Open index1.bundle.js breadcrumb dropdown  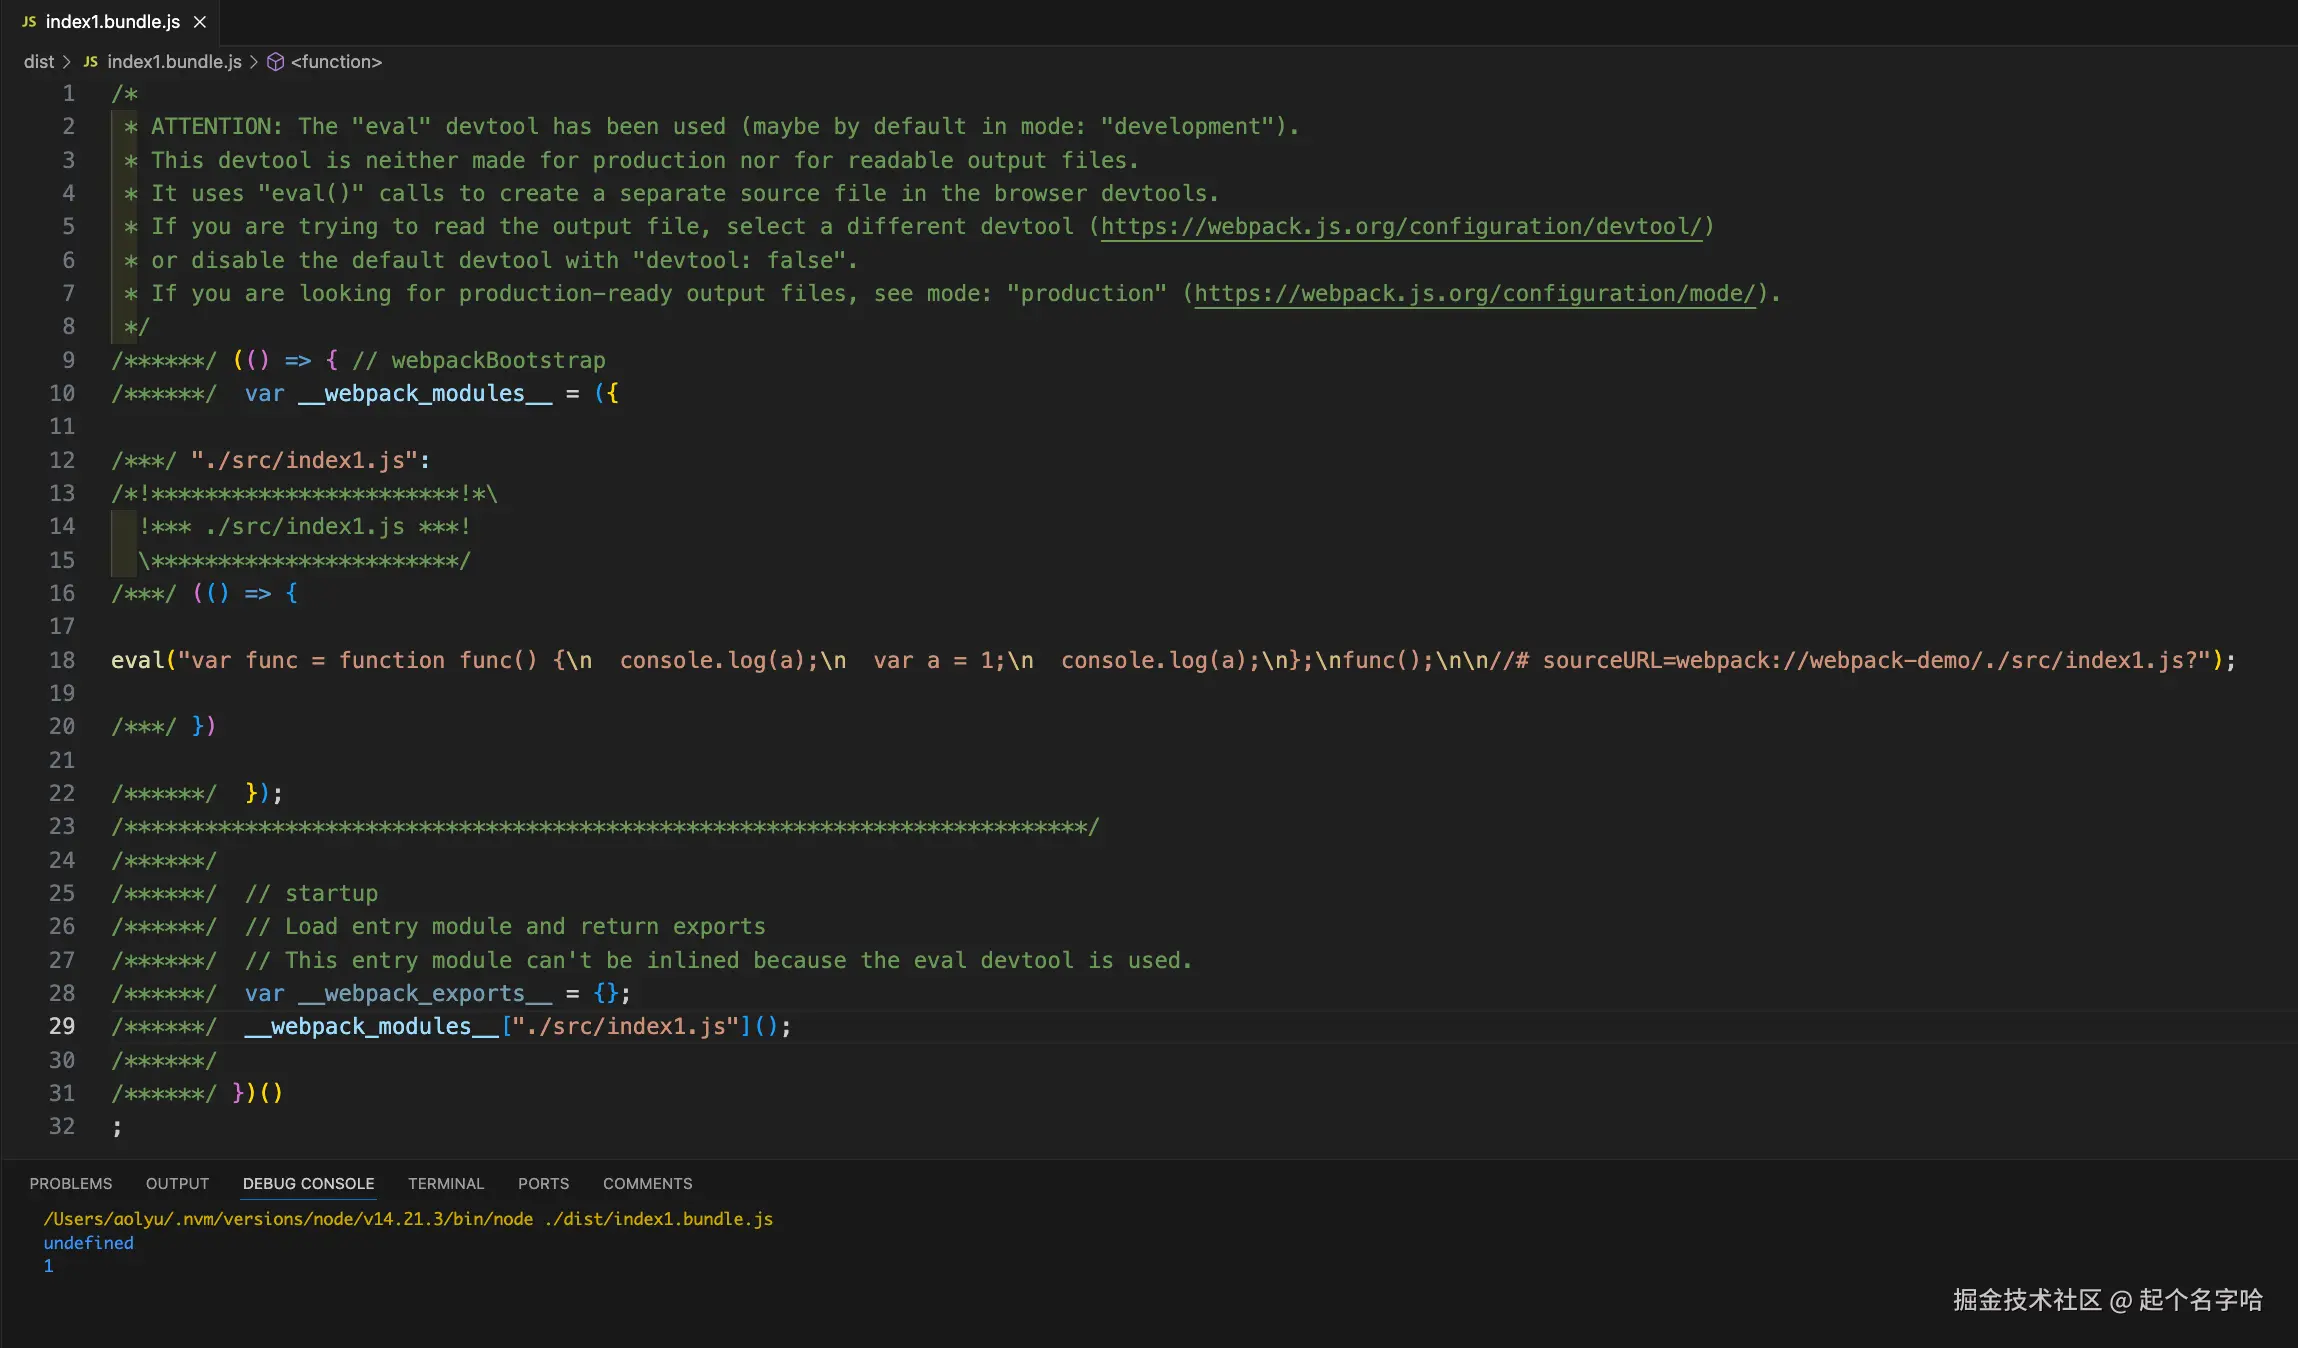click(x=174, y=62)
